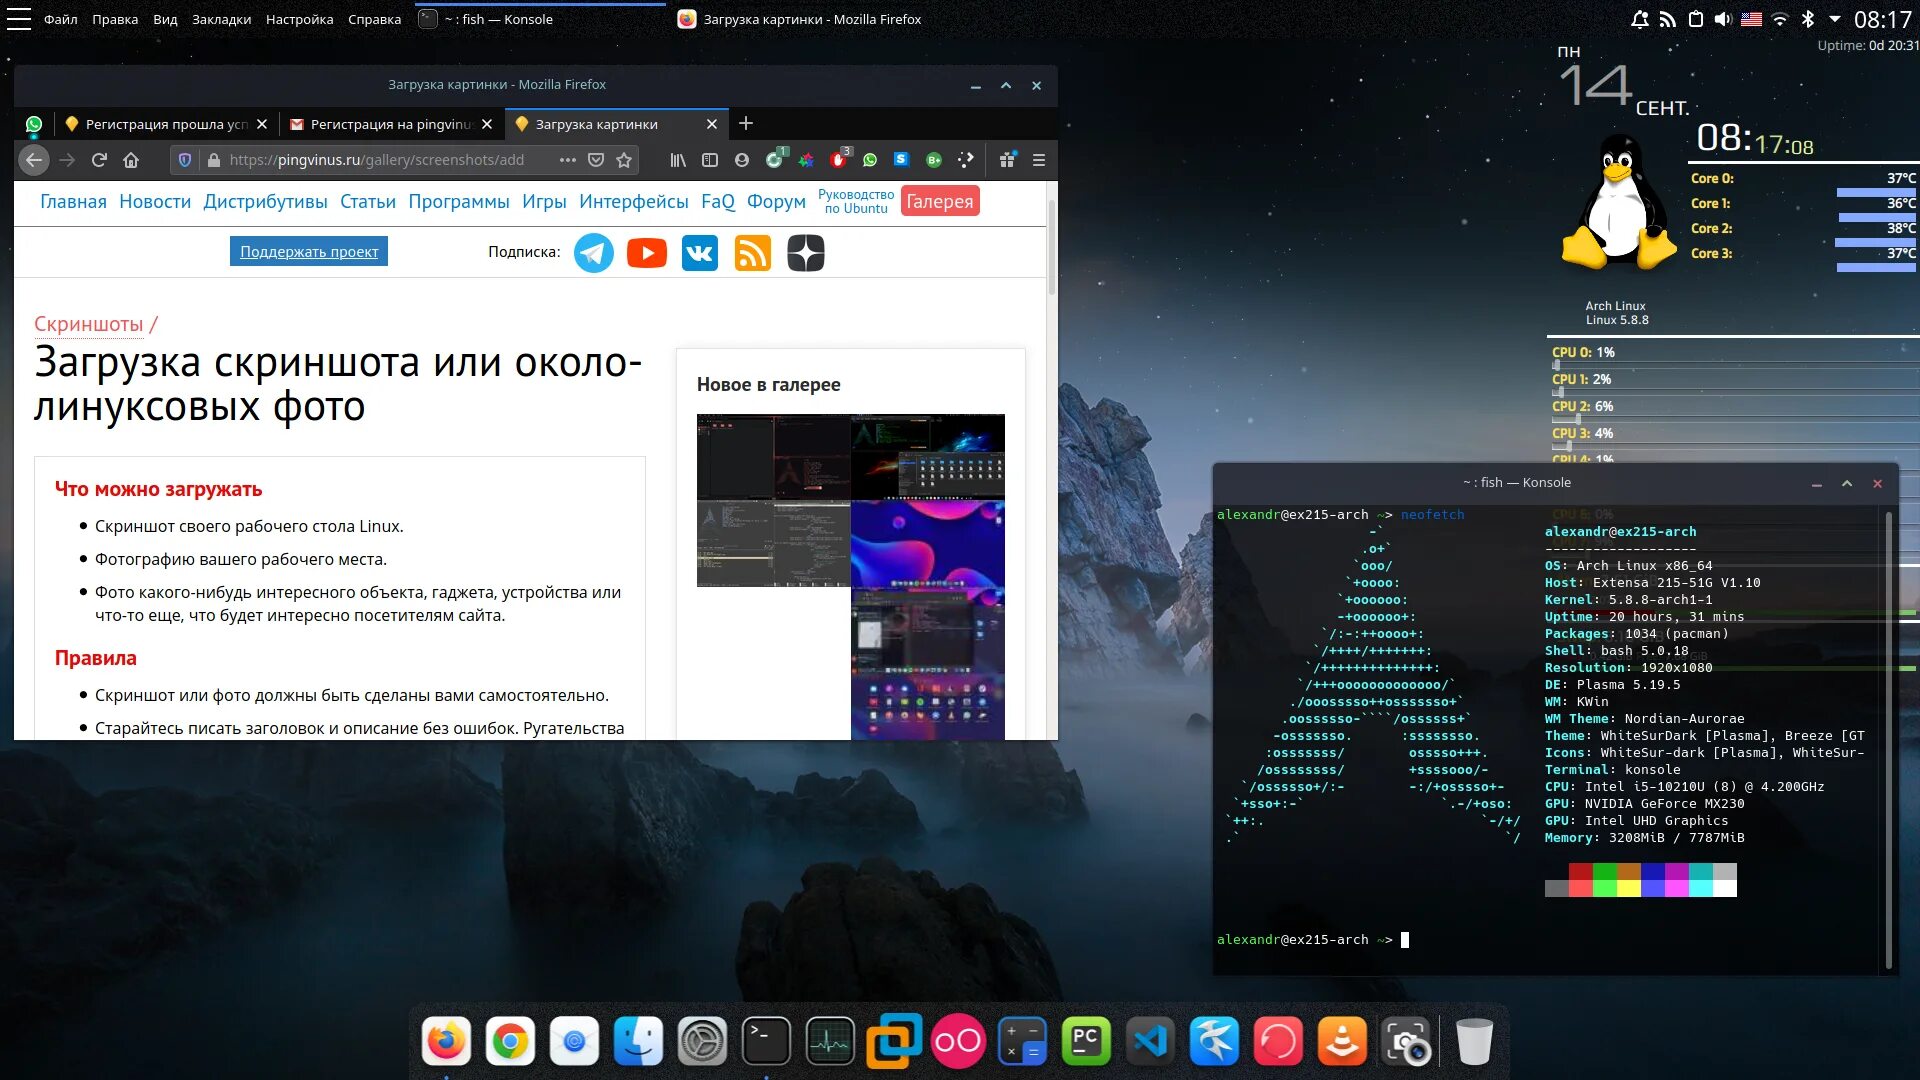The image size is (1920, 1080).
Task: Go to Дистрибутивы site link
Action: tap(265, 201)
